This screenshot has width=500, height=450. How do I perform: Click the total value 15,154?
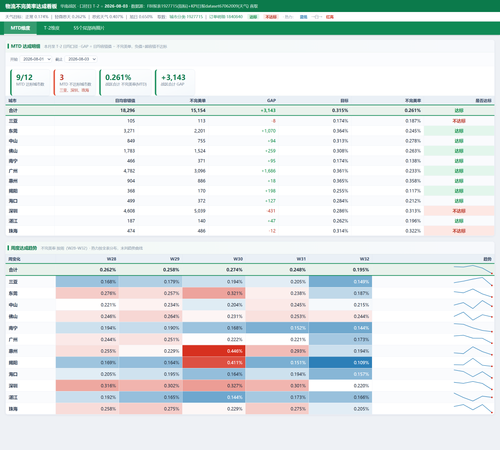point(198,110)
